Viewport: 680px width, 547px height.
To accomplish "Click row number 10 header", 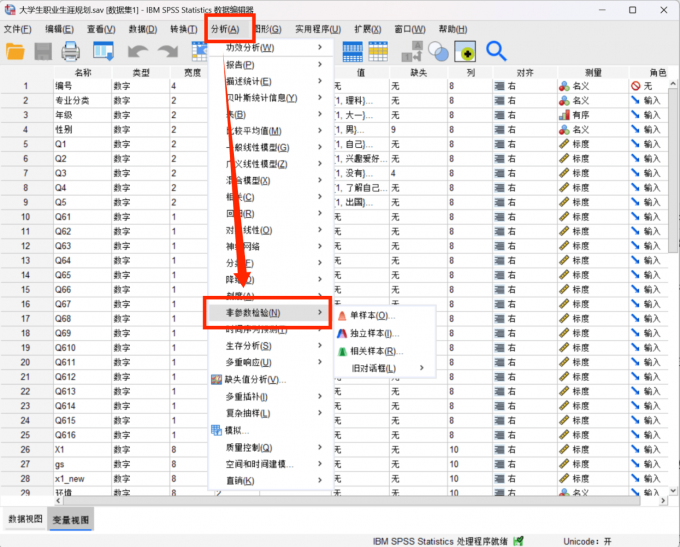I will pos(26,217).
